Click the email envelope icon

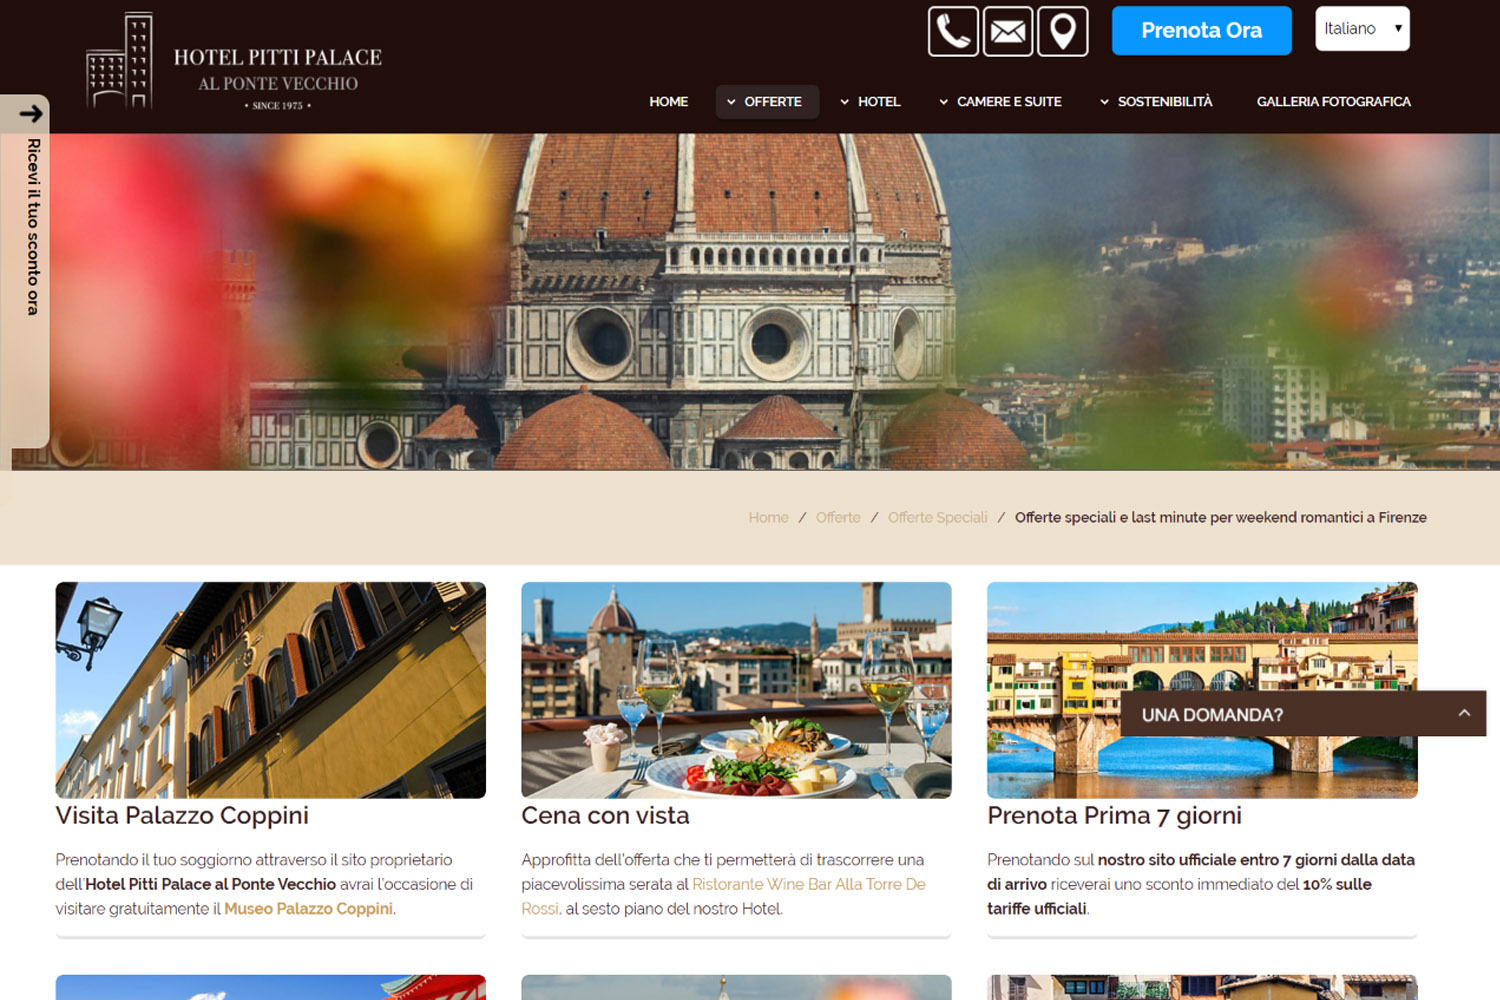pyautogui.click(x=1008, y=31)
